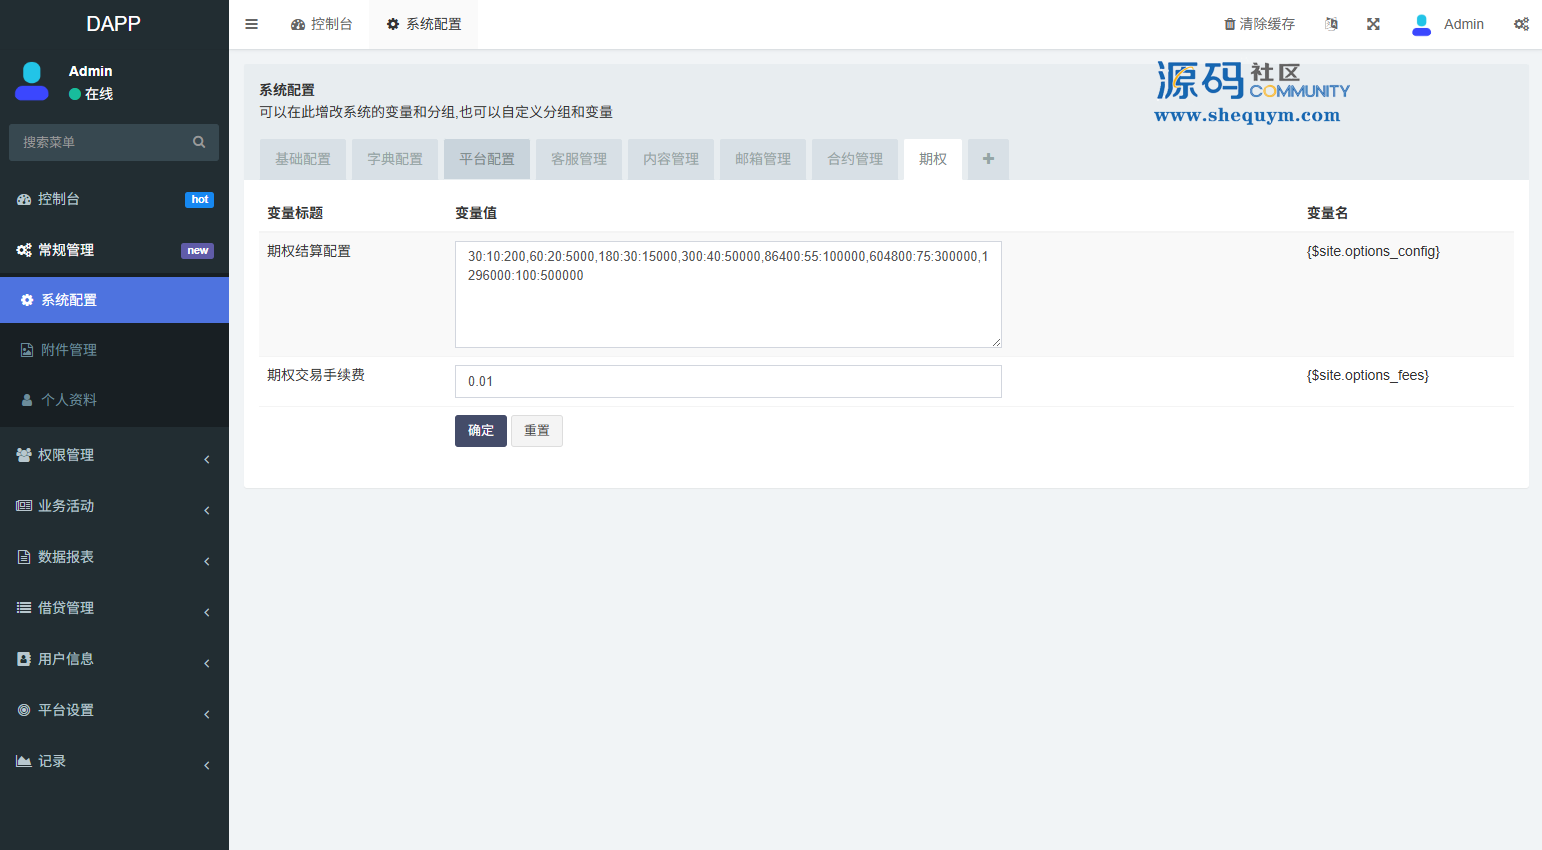Click the Admin user avatar in header
This screenshot has width=1542, height=850.
[1421, 24]
